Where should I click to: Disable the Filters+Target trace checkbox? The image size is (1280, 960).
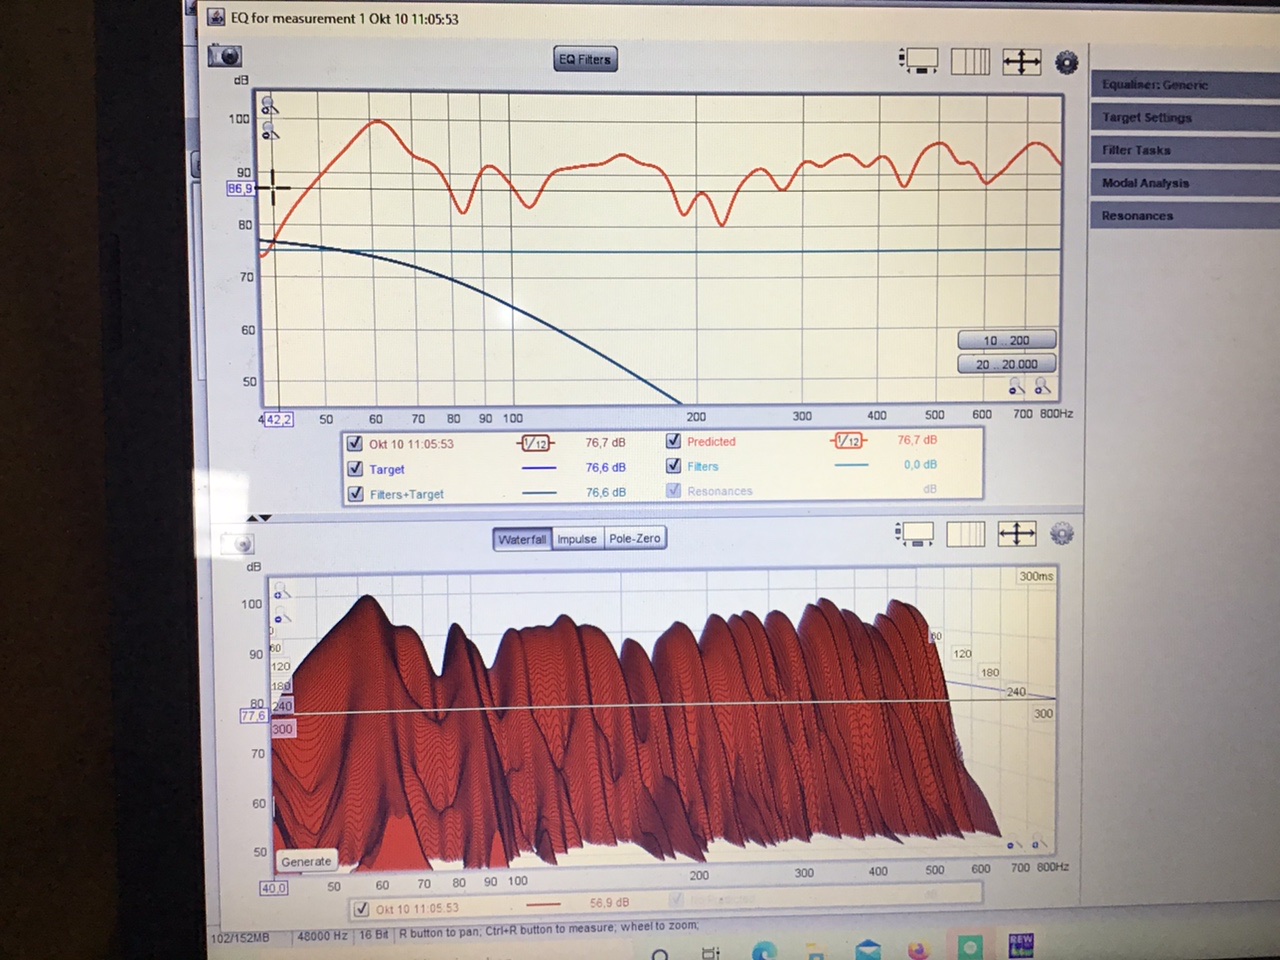(x=355, y=494)
